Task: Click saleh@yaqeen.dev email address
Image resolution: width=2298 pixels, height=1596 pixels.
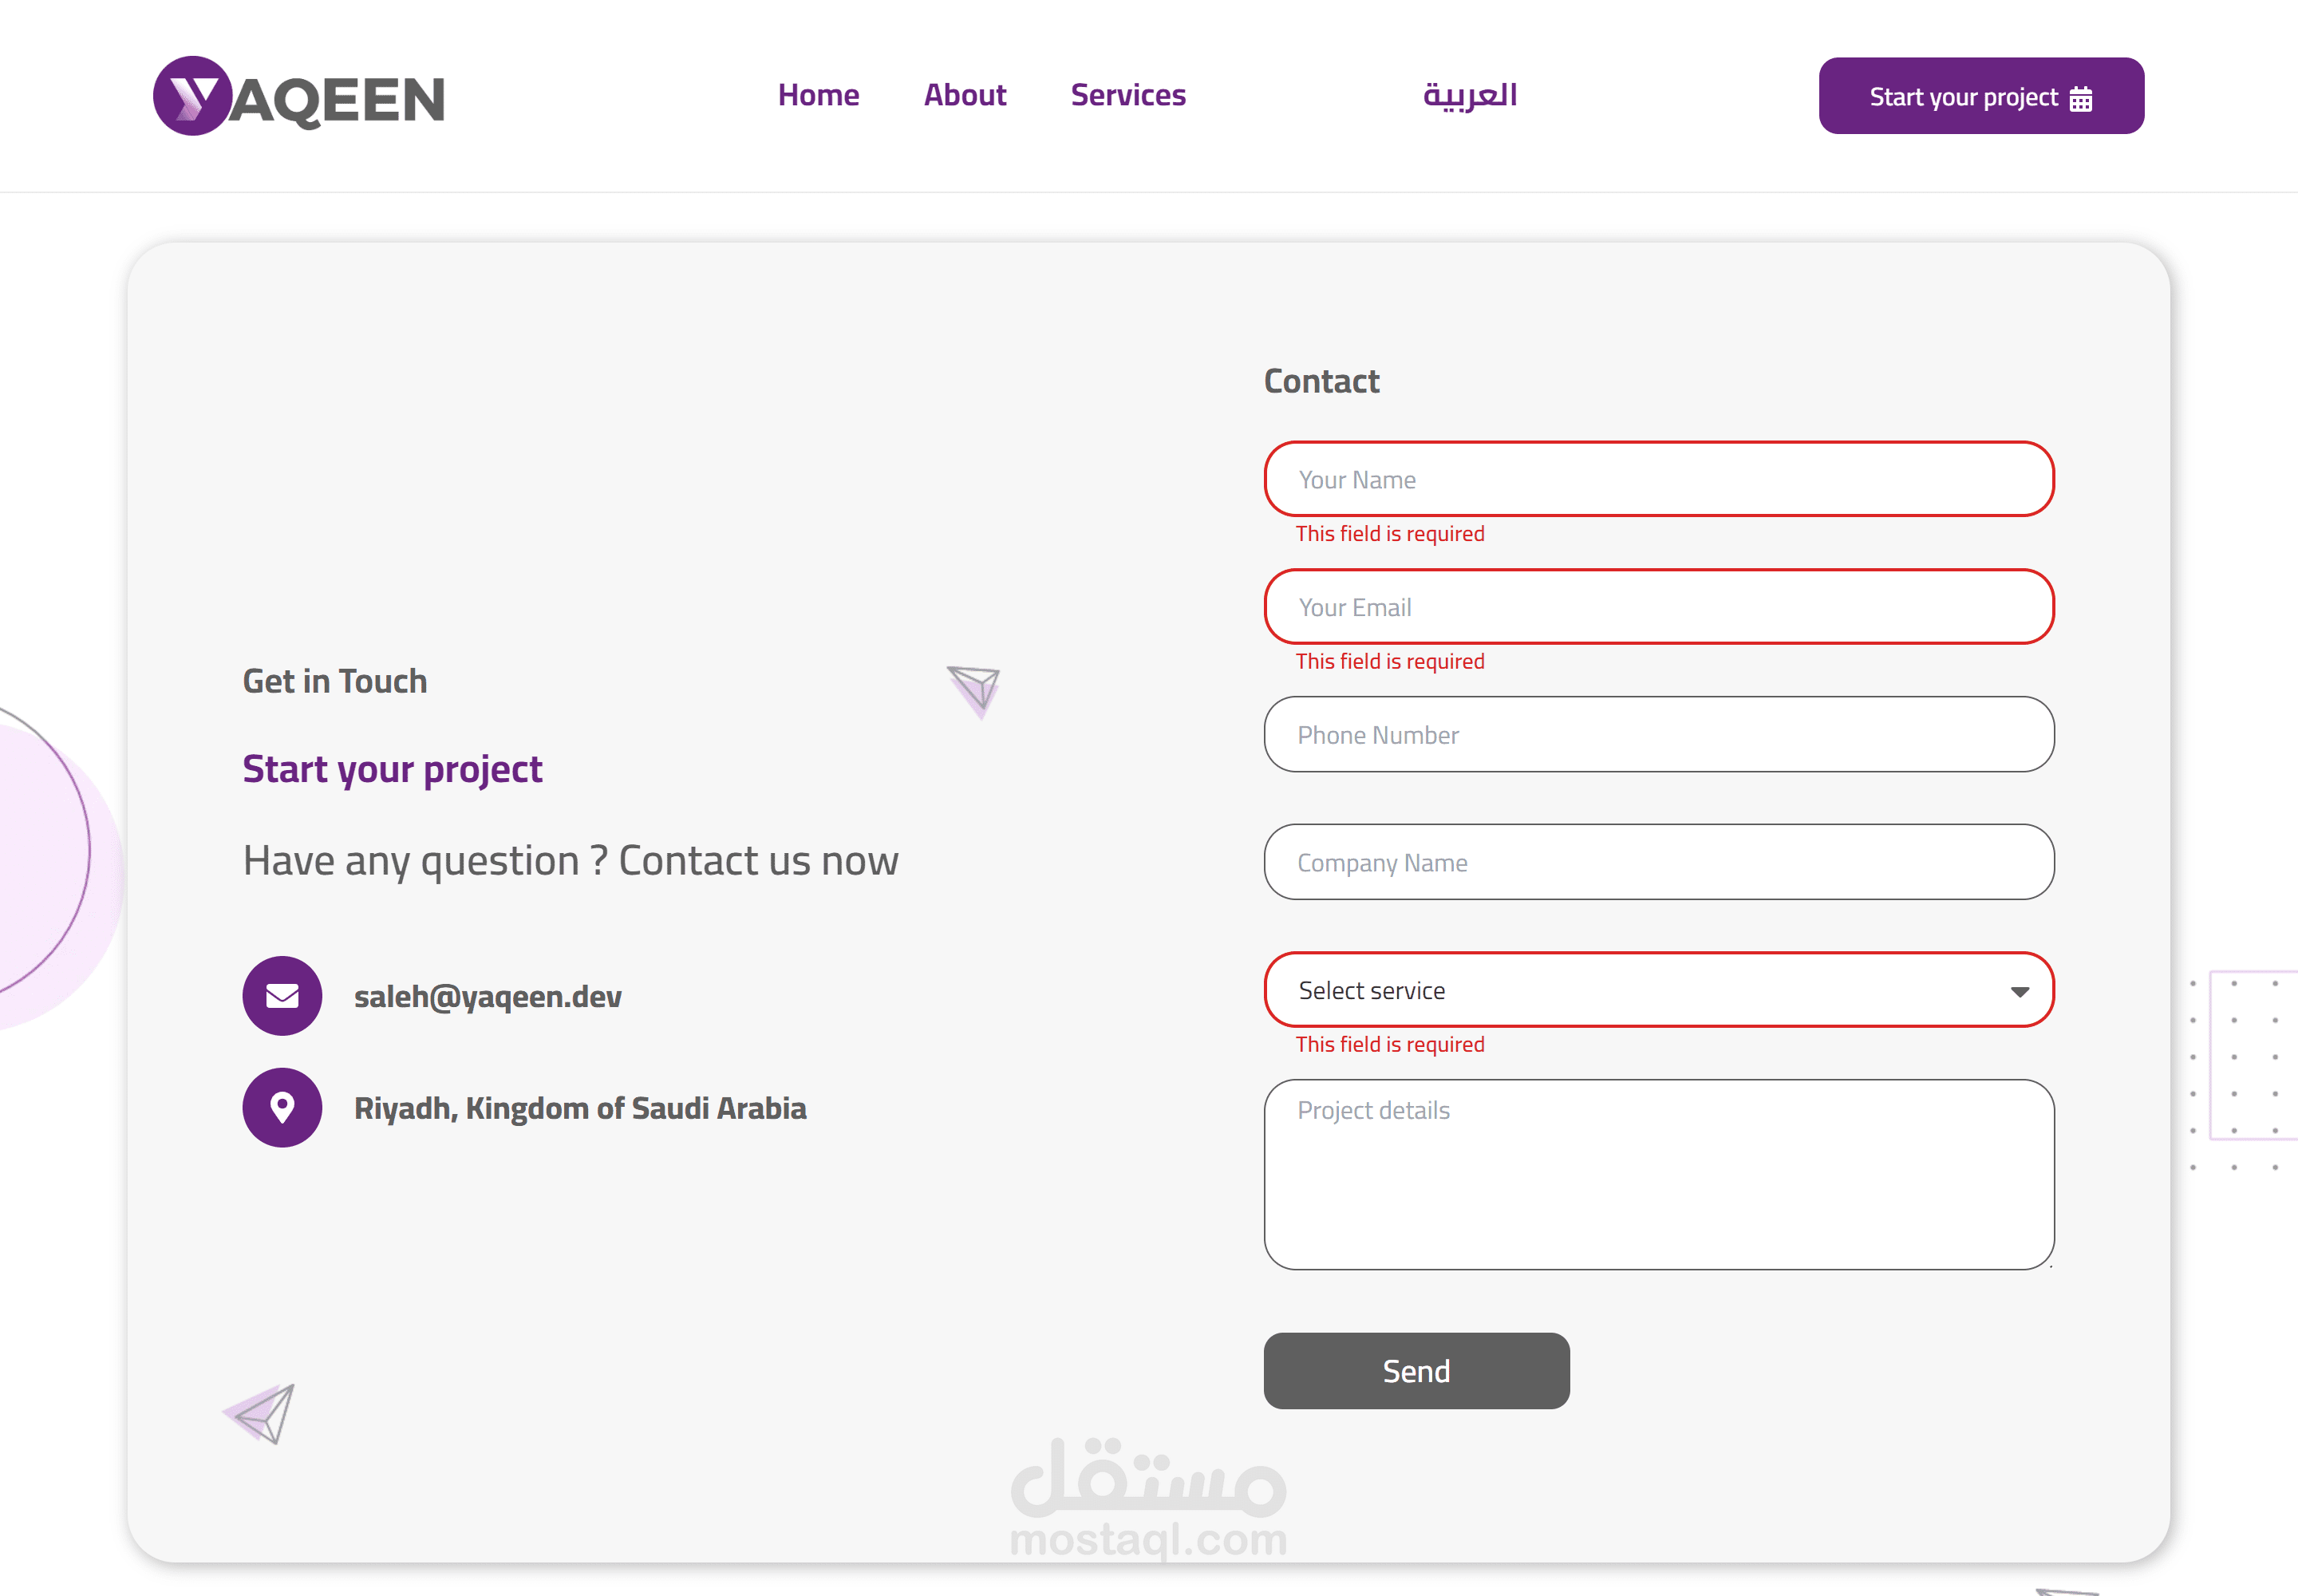Action: 488,996
